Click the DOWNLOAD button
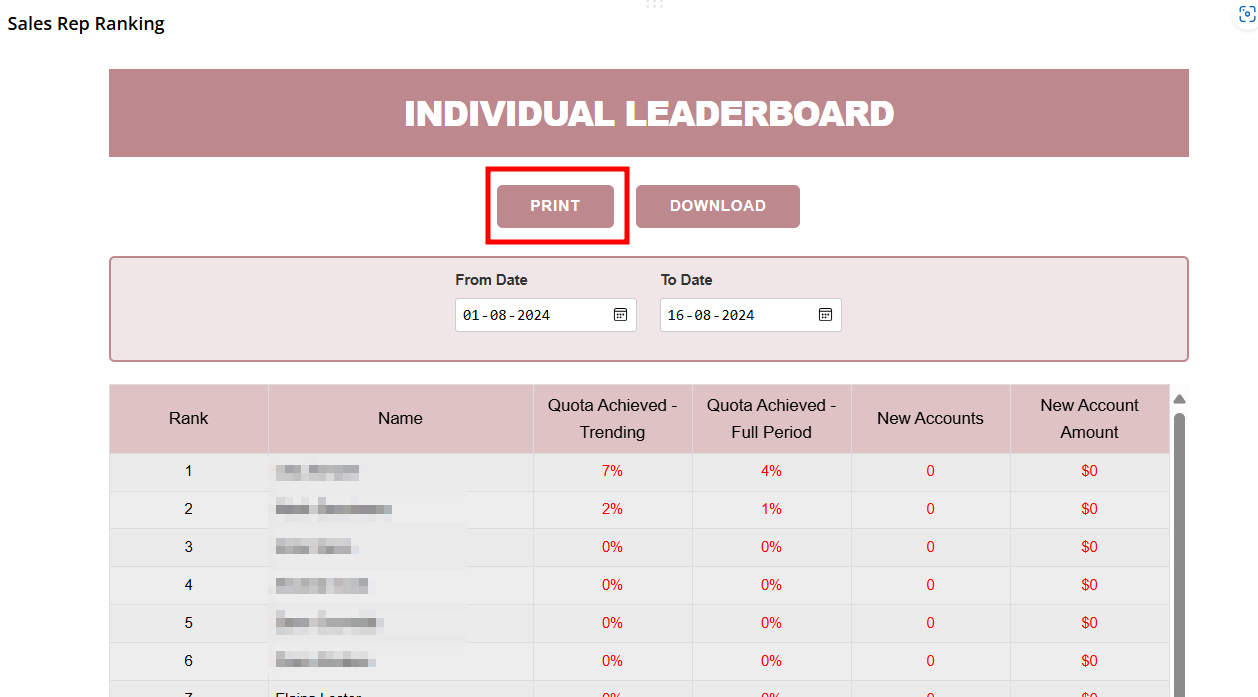This screenshot has height=697, width=1258. [x=717, y=206]
